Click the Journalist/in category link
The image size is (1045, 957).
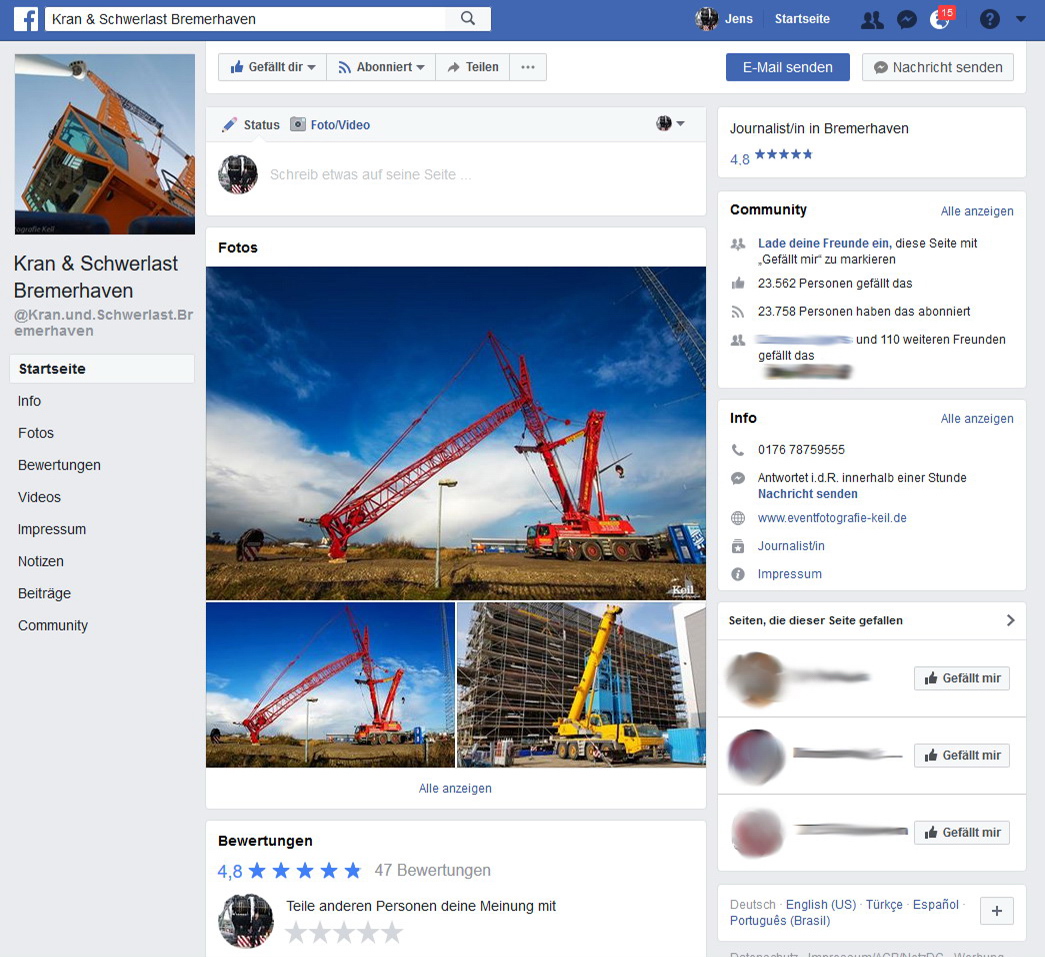791,546
